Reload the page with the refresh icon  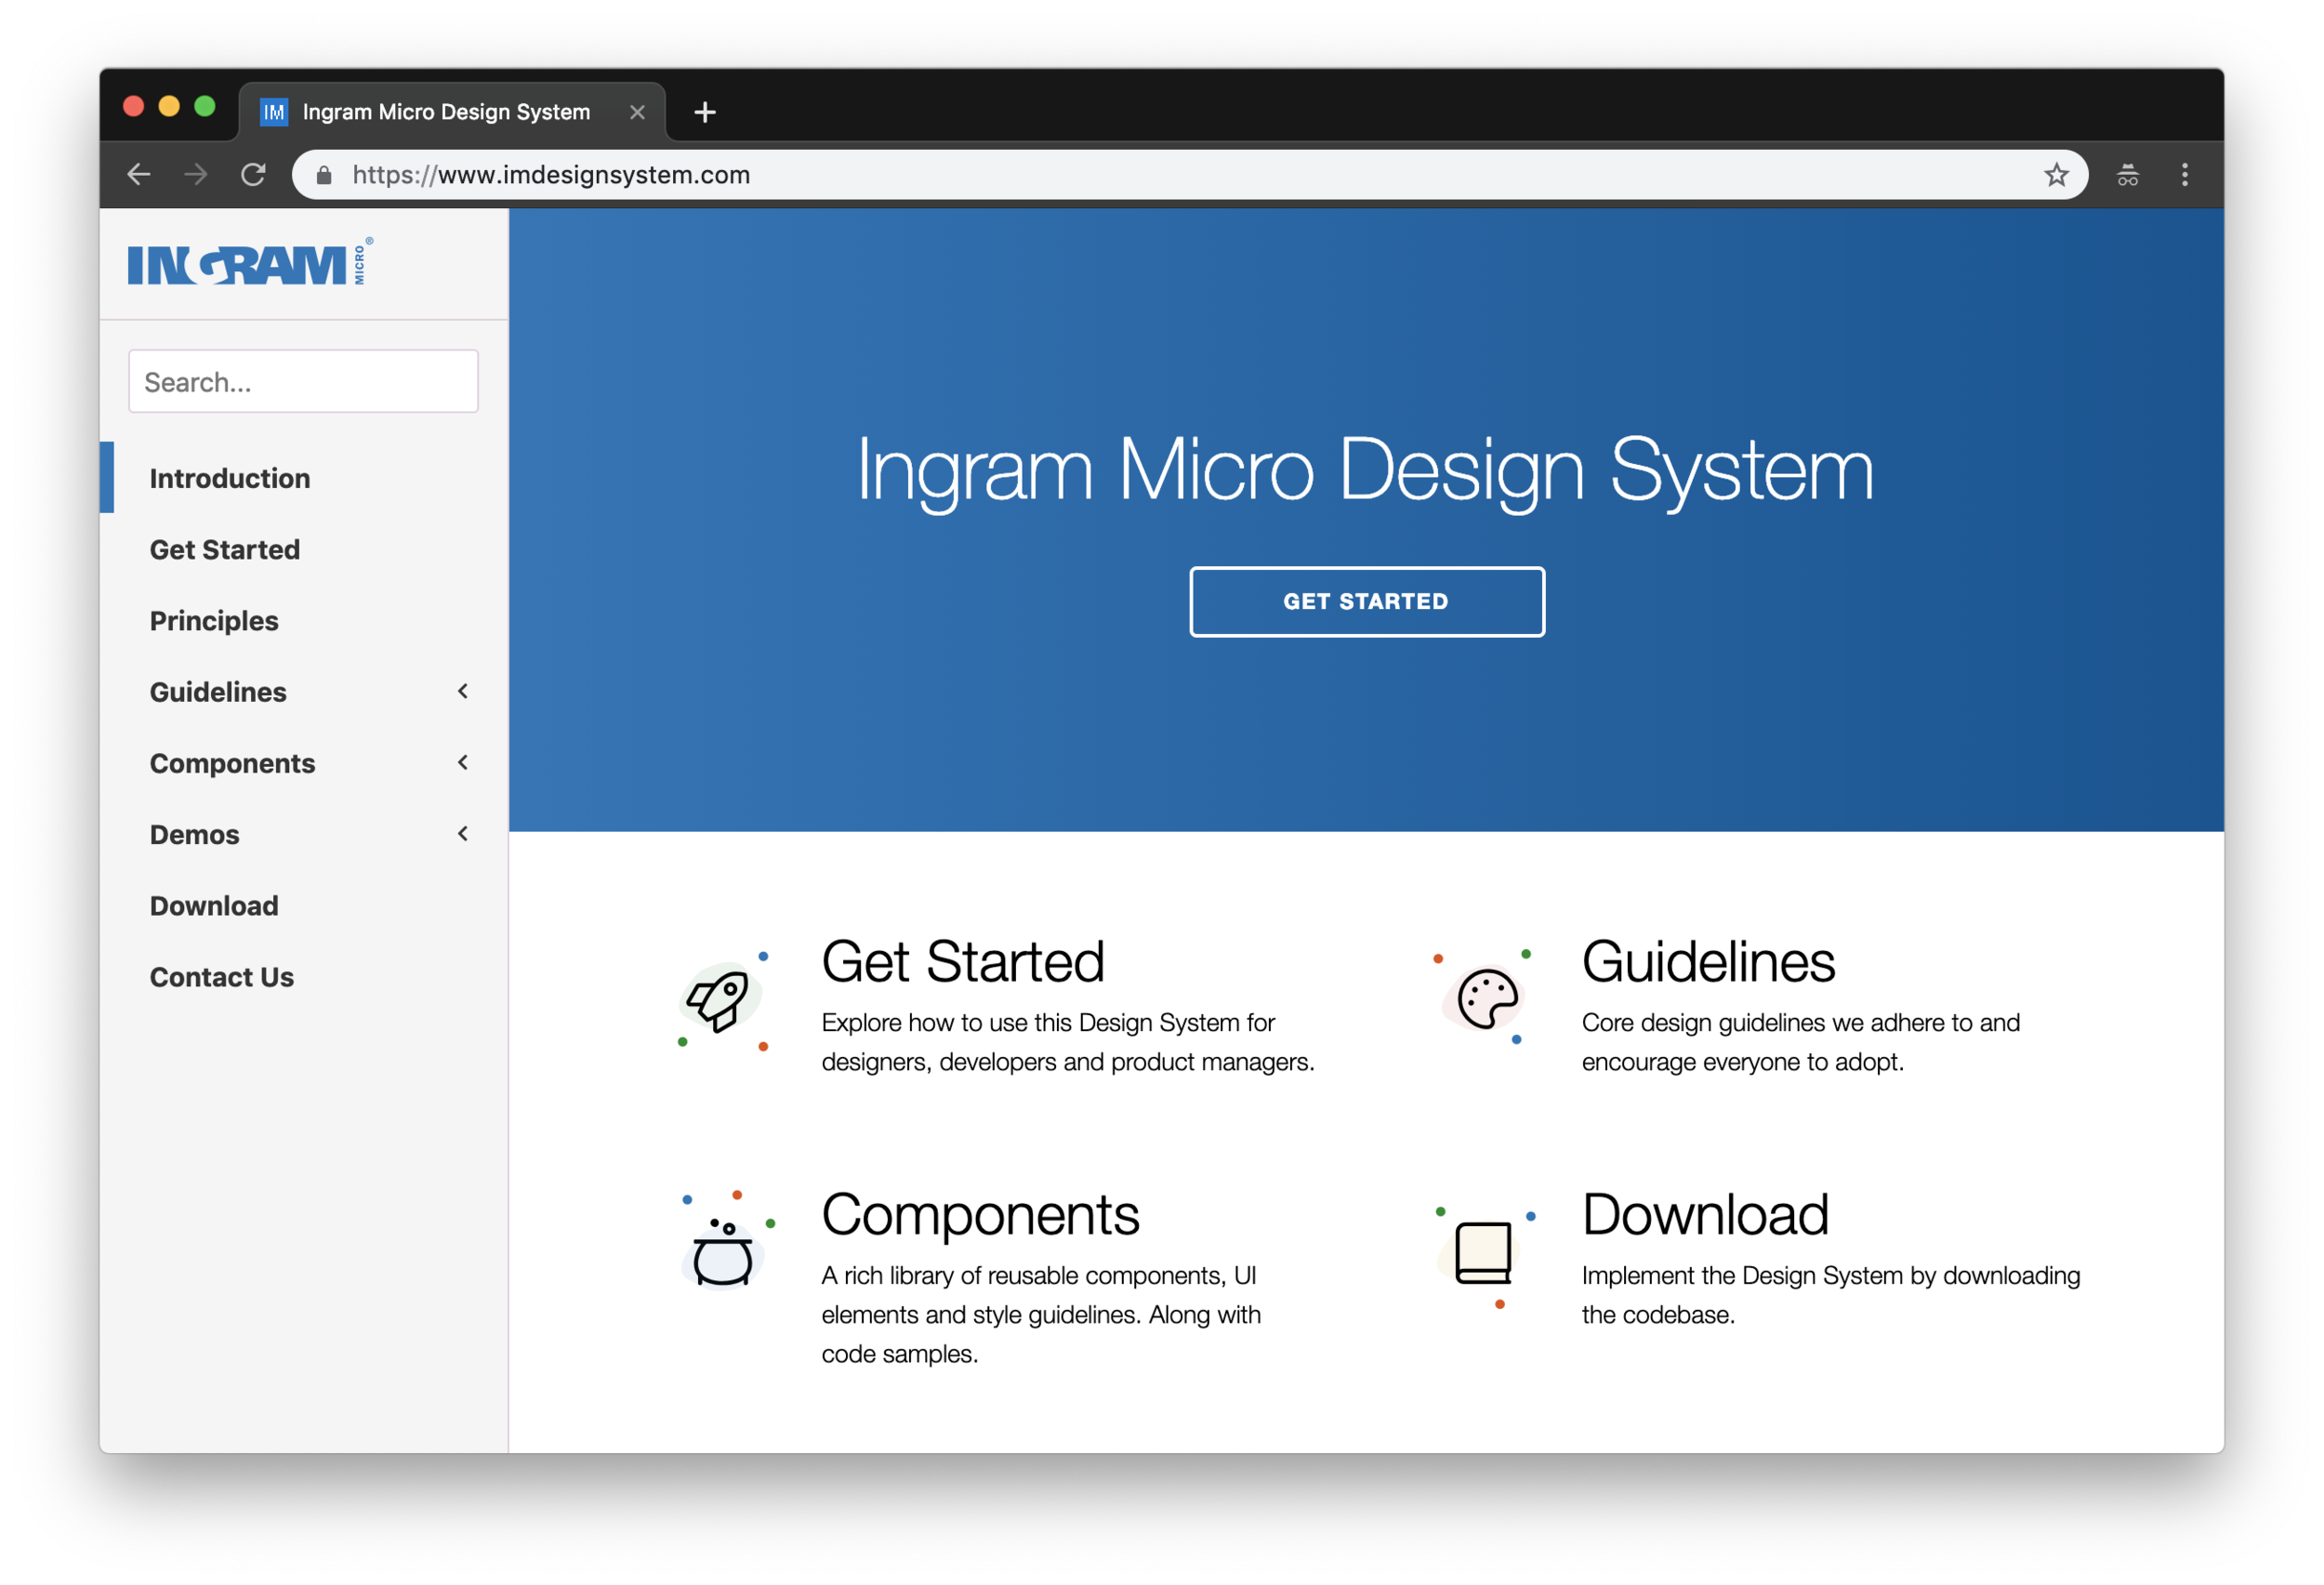click(253, 175)
